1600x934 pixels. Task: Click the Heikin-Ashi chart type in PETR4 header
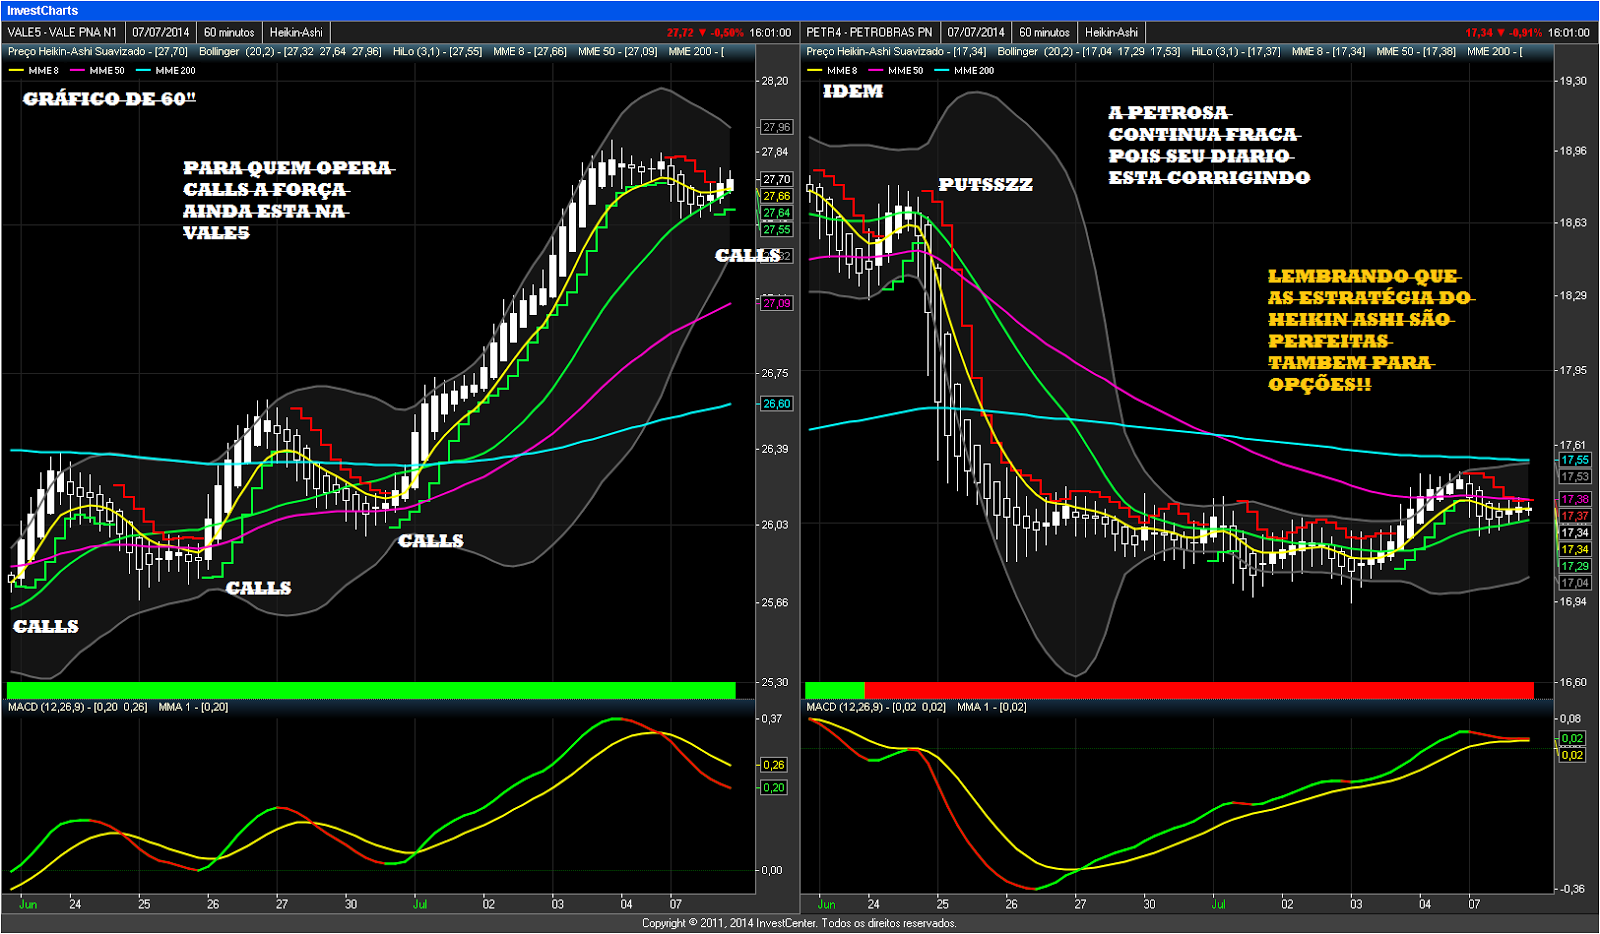click(1112, 32)
